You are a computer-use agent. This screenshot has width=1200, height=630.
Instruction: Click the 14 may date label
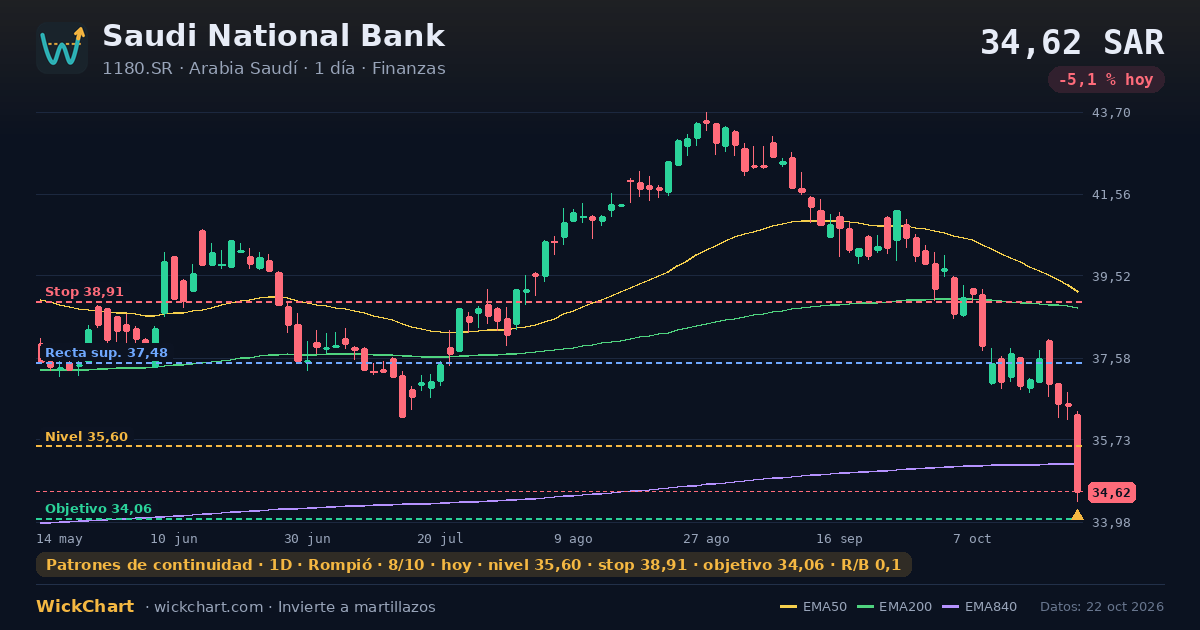(58, 538)
